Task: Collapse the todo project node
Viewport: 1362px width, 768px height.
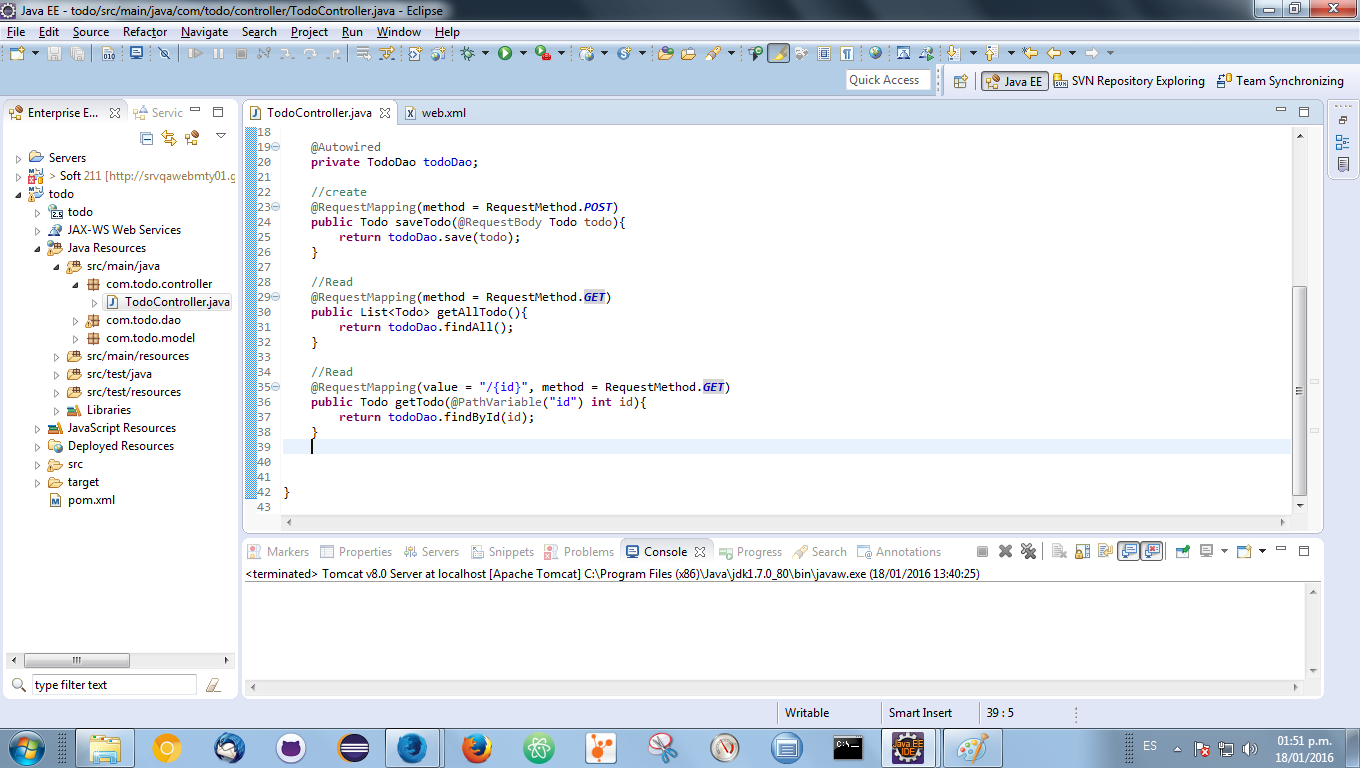Action: (x=18, y=194)
